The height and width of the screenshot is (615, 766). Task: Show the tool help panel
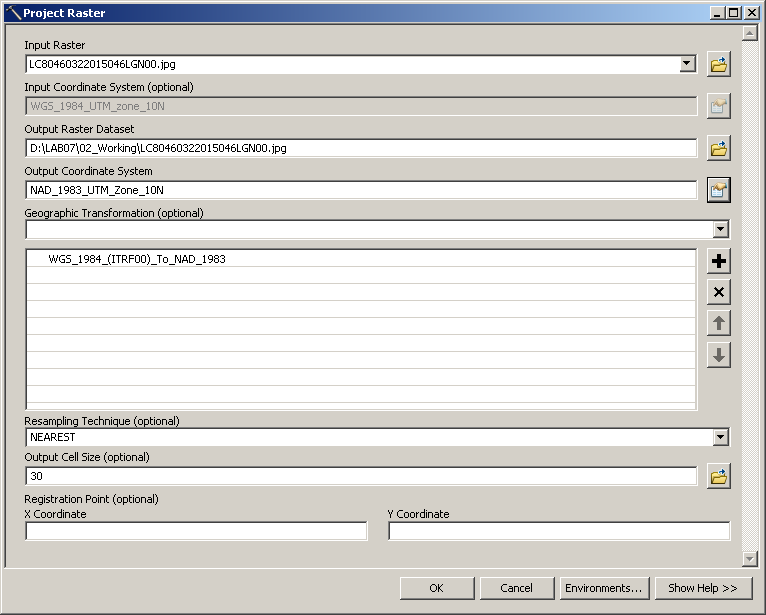coord(702,588)
